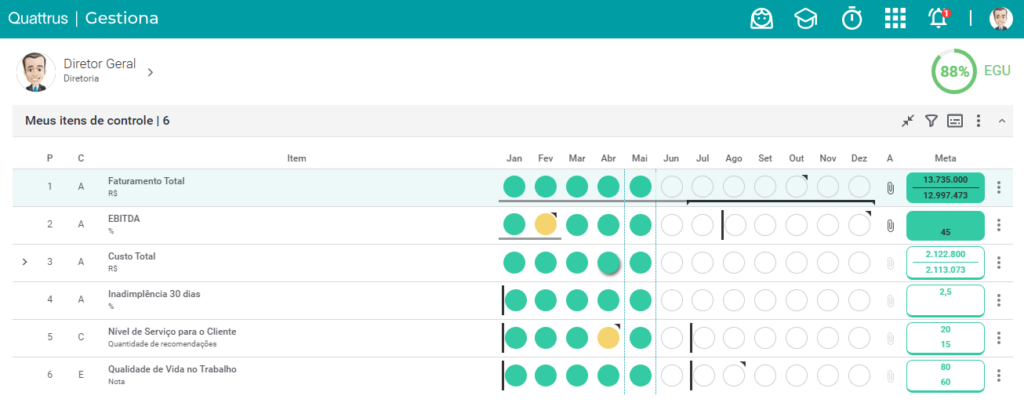
Task: Select the yellow Fev indicator for EBITDA
Action: coord(546,225)
